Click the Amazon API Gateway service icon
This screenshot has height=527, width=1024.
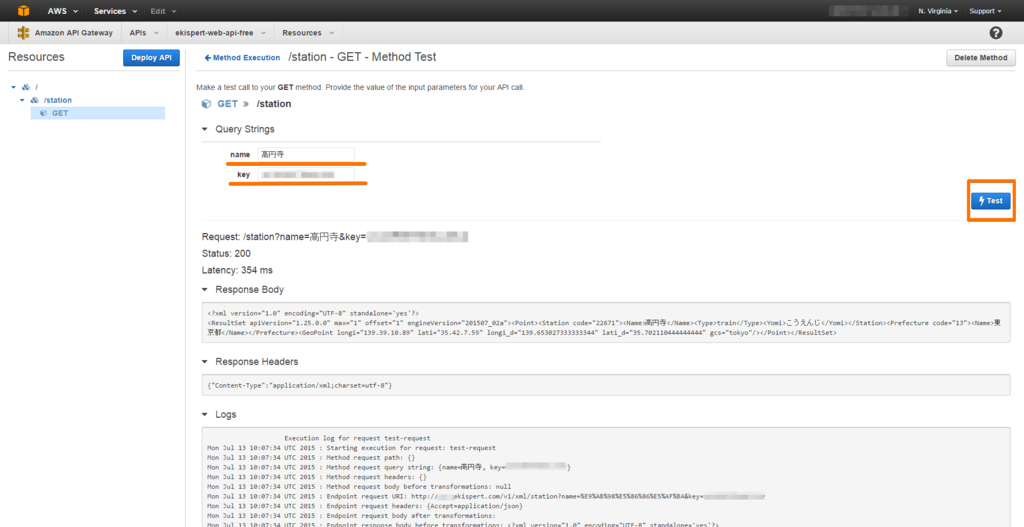[24, 33]
